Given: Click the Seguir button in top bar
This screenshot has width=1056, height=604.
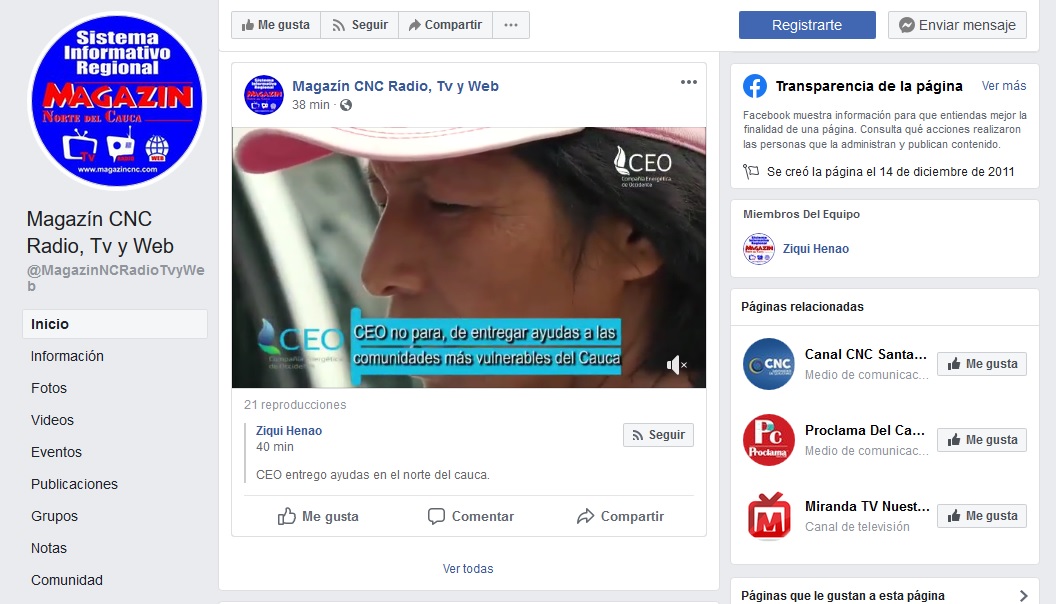Looking at the screenshot, I should tap(360, 25).
